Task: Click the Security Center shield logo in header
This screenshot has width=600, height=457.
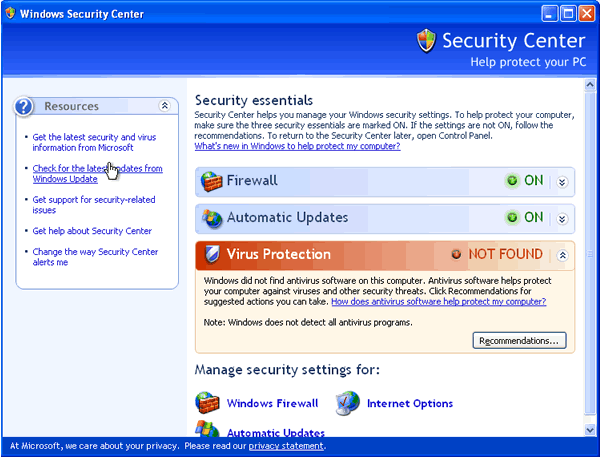Action: (x=426, y=41)
